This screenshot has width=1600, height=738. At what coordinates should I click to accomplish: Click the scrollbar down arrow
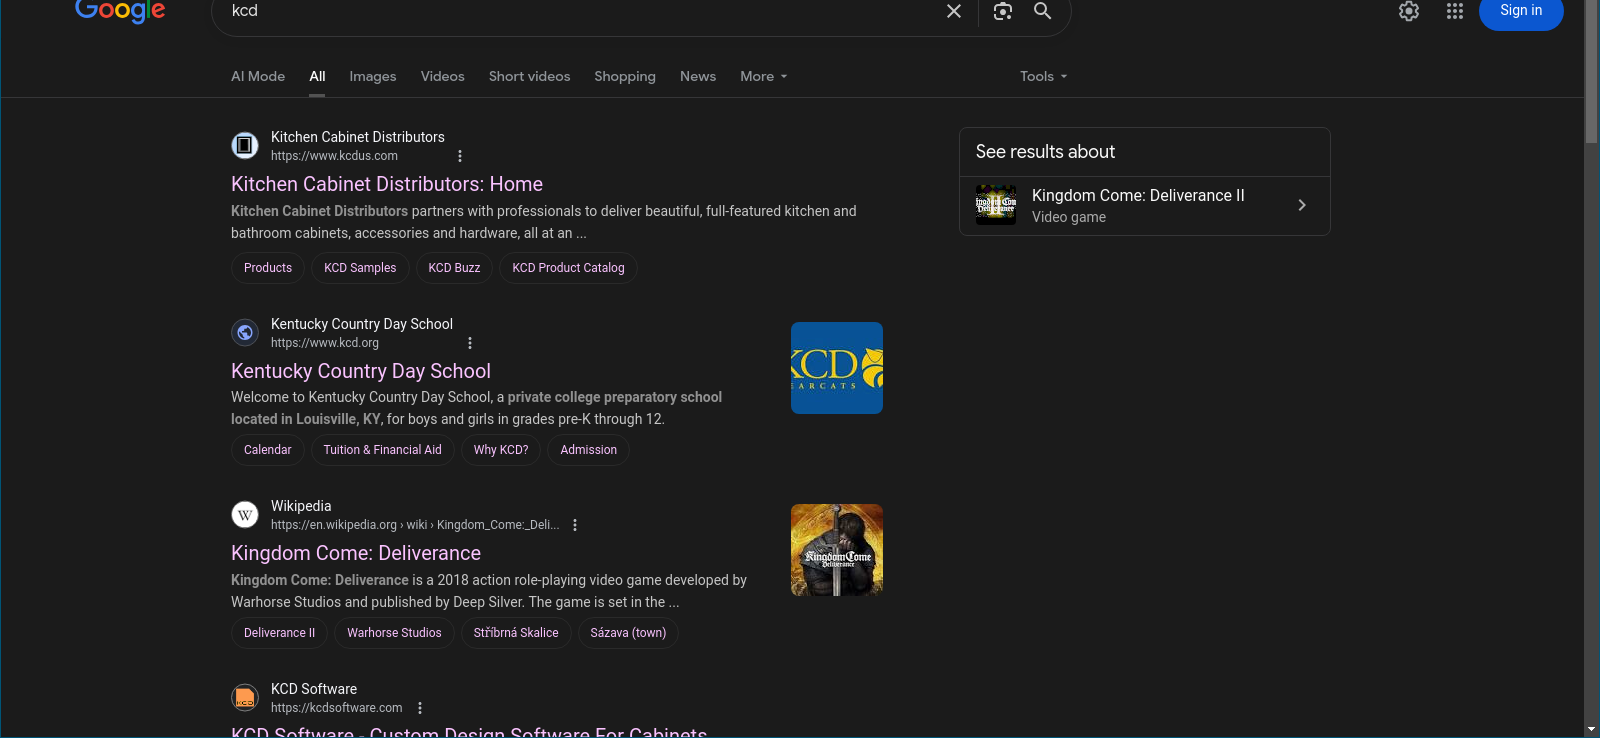pyautogui.click(x=1591, y=729)
